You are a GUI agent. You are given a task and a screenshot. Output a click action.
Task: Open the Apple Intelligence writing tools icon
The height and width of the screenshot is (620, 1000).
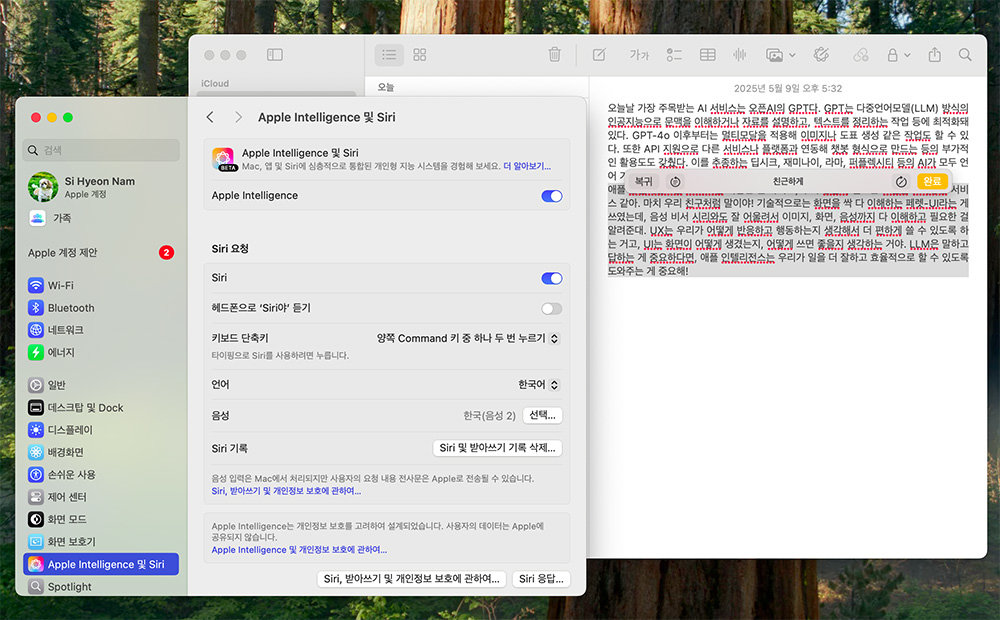click(x=822, y=55)
